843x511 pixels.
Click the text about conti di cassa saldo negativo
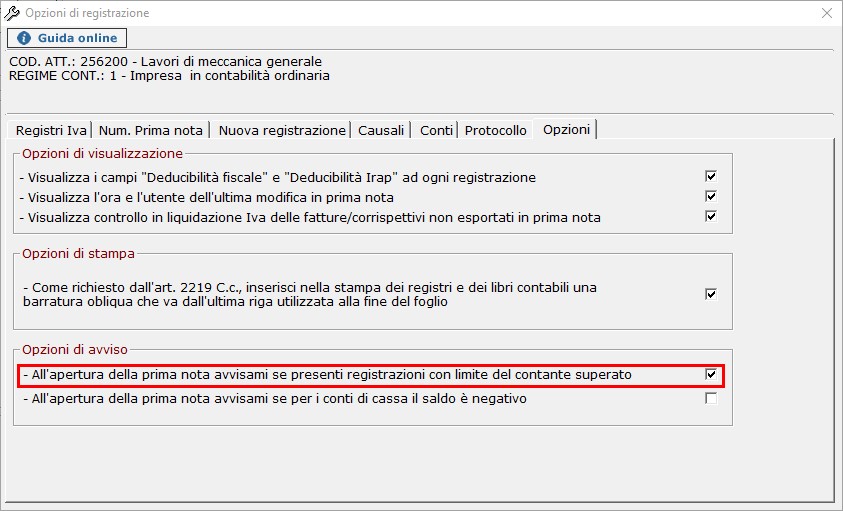[x=275, y=399]
